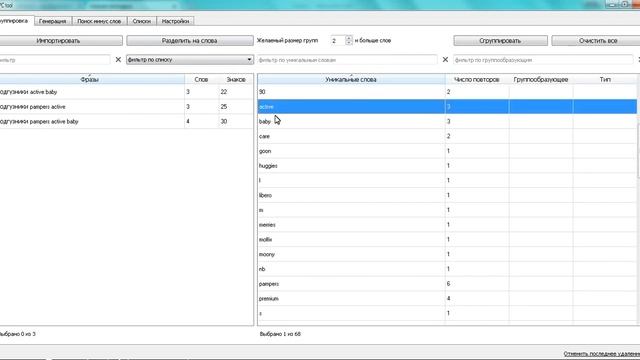Sort by Уникальные слова column header

point(351,79)
